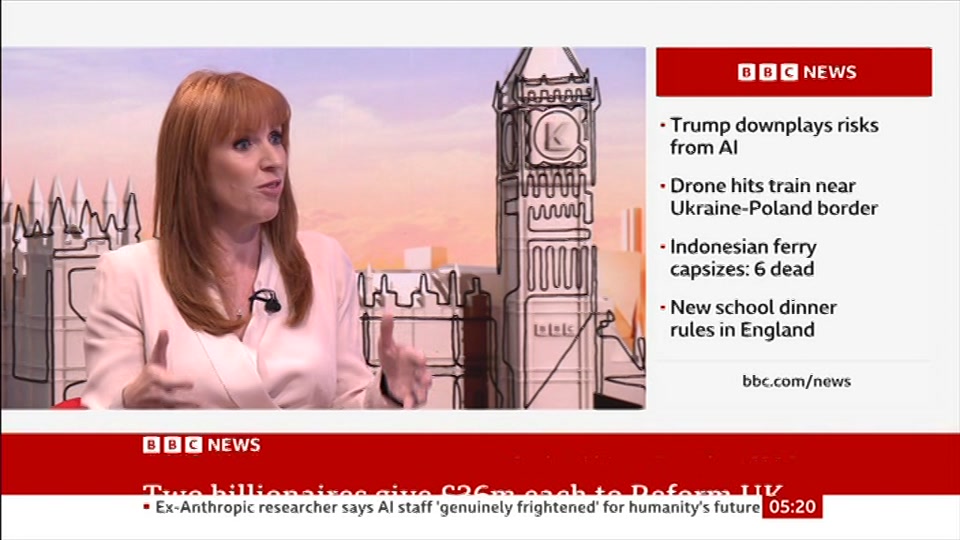Click the BBC News logo in red sidebar header

click(x=797, y=72)
